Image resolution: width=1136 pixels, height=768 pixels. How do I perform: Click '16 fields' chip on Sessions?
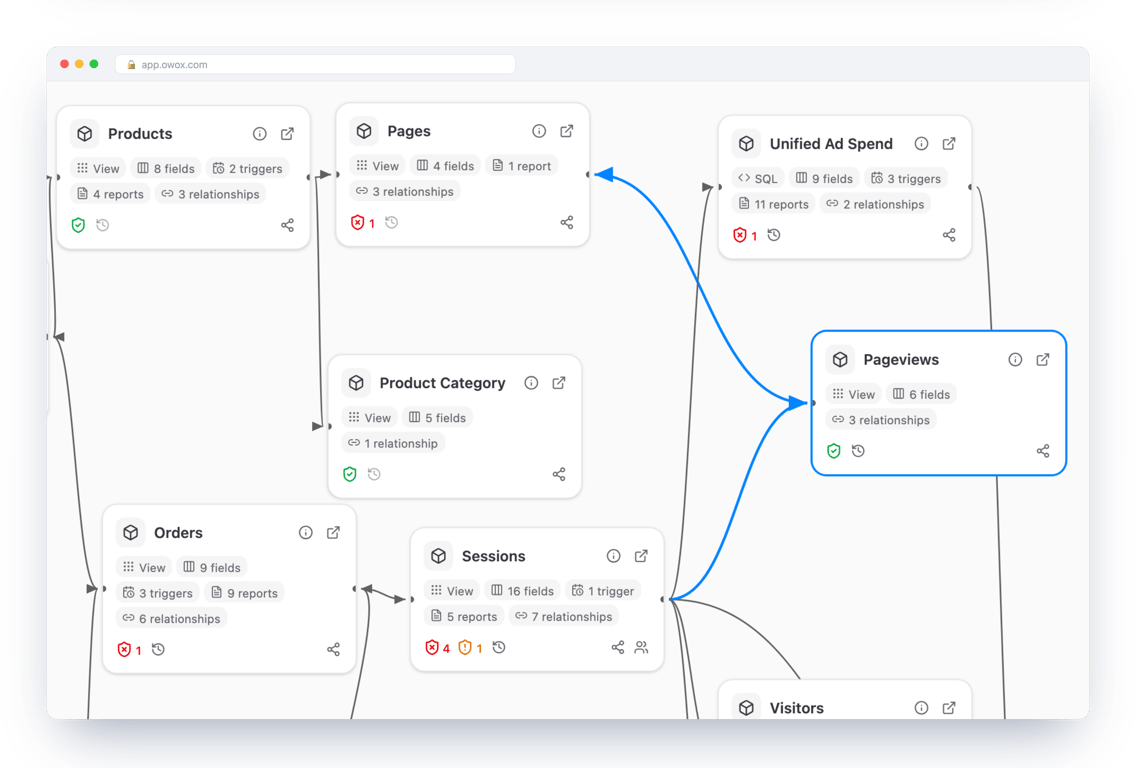[x=522, y=591]
